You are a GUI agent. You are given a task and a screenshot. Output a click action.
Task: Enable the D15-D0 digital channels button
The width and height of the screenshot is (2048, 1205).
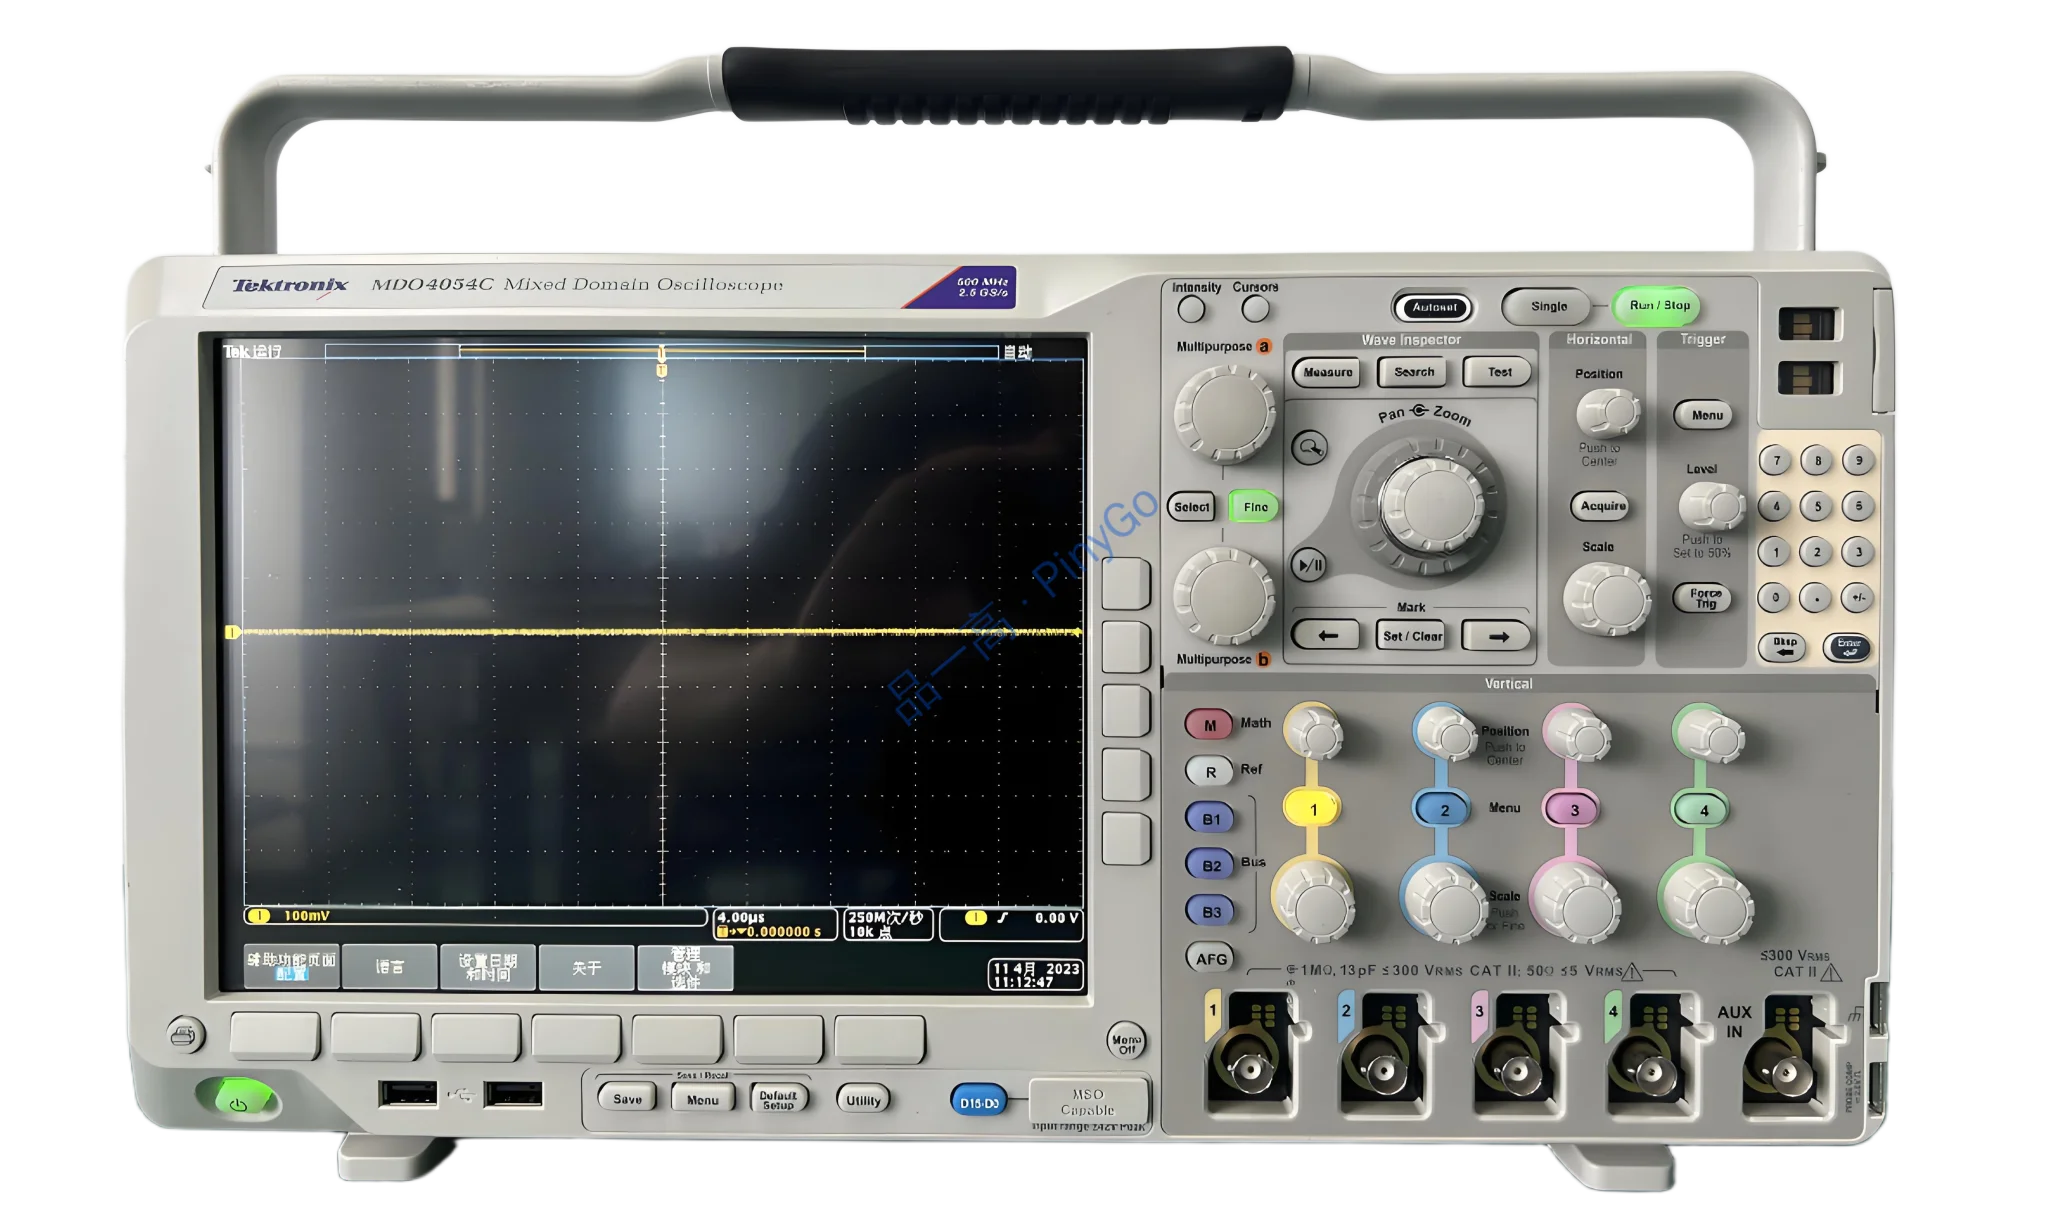point(978,1103)
